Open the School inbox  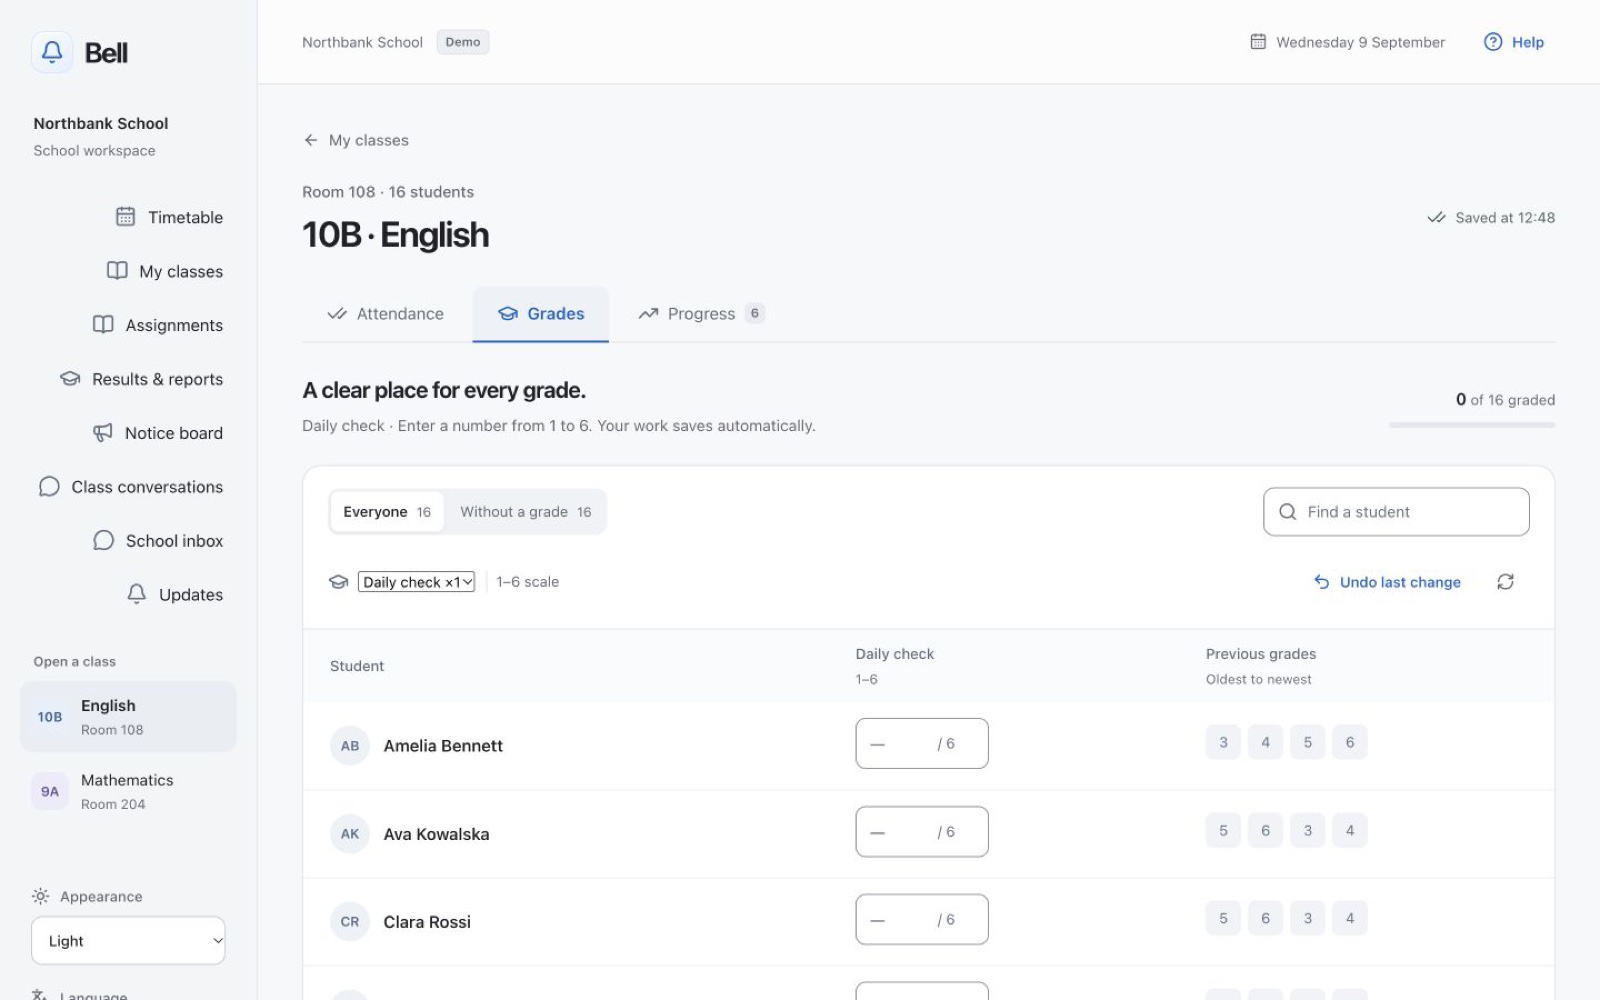click(158, 541)
